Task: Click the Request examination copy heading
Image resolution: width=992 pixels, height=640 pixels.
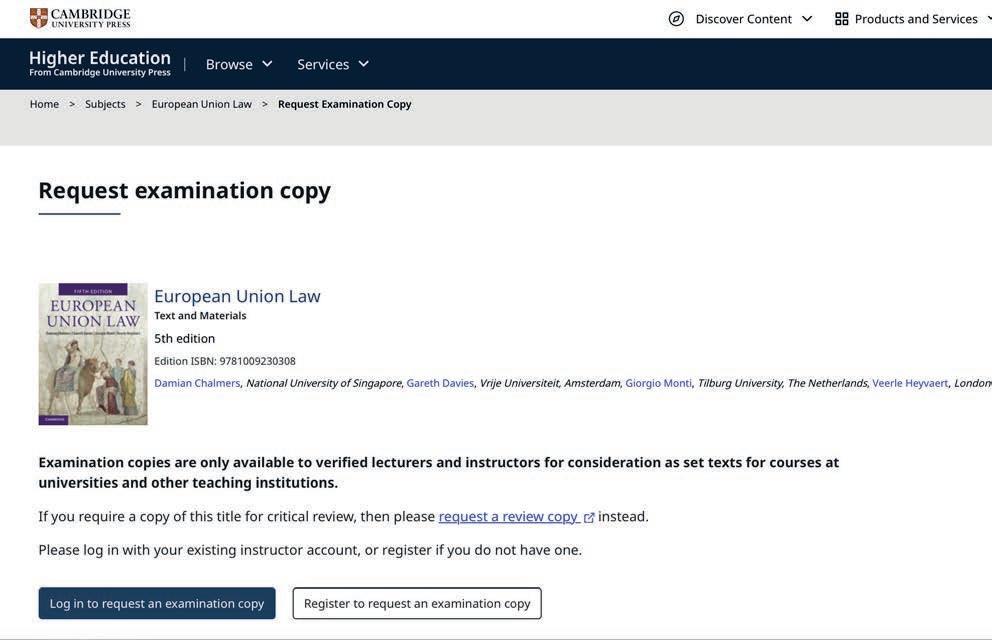Action: [x=184, y=190]
